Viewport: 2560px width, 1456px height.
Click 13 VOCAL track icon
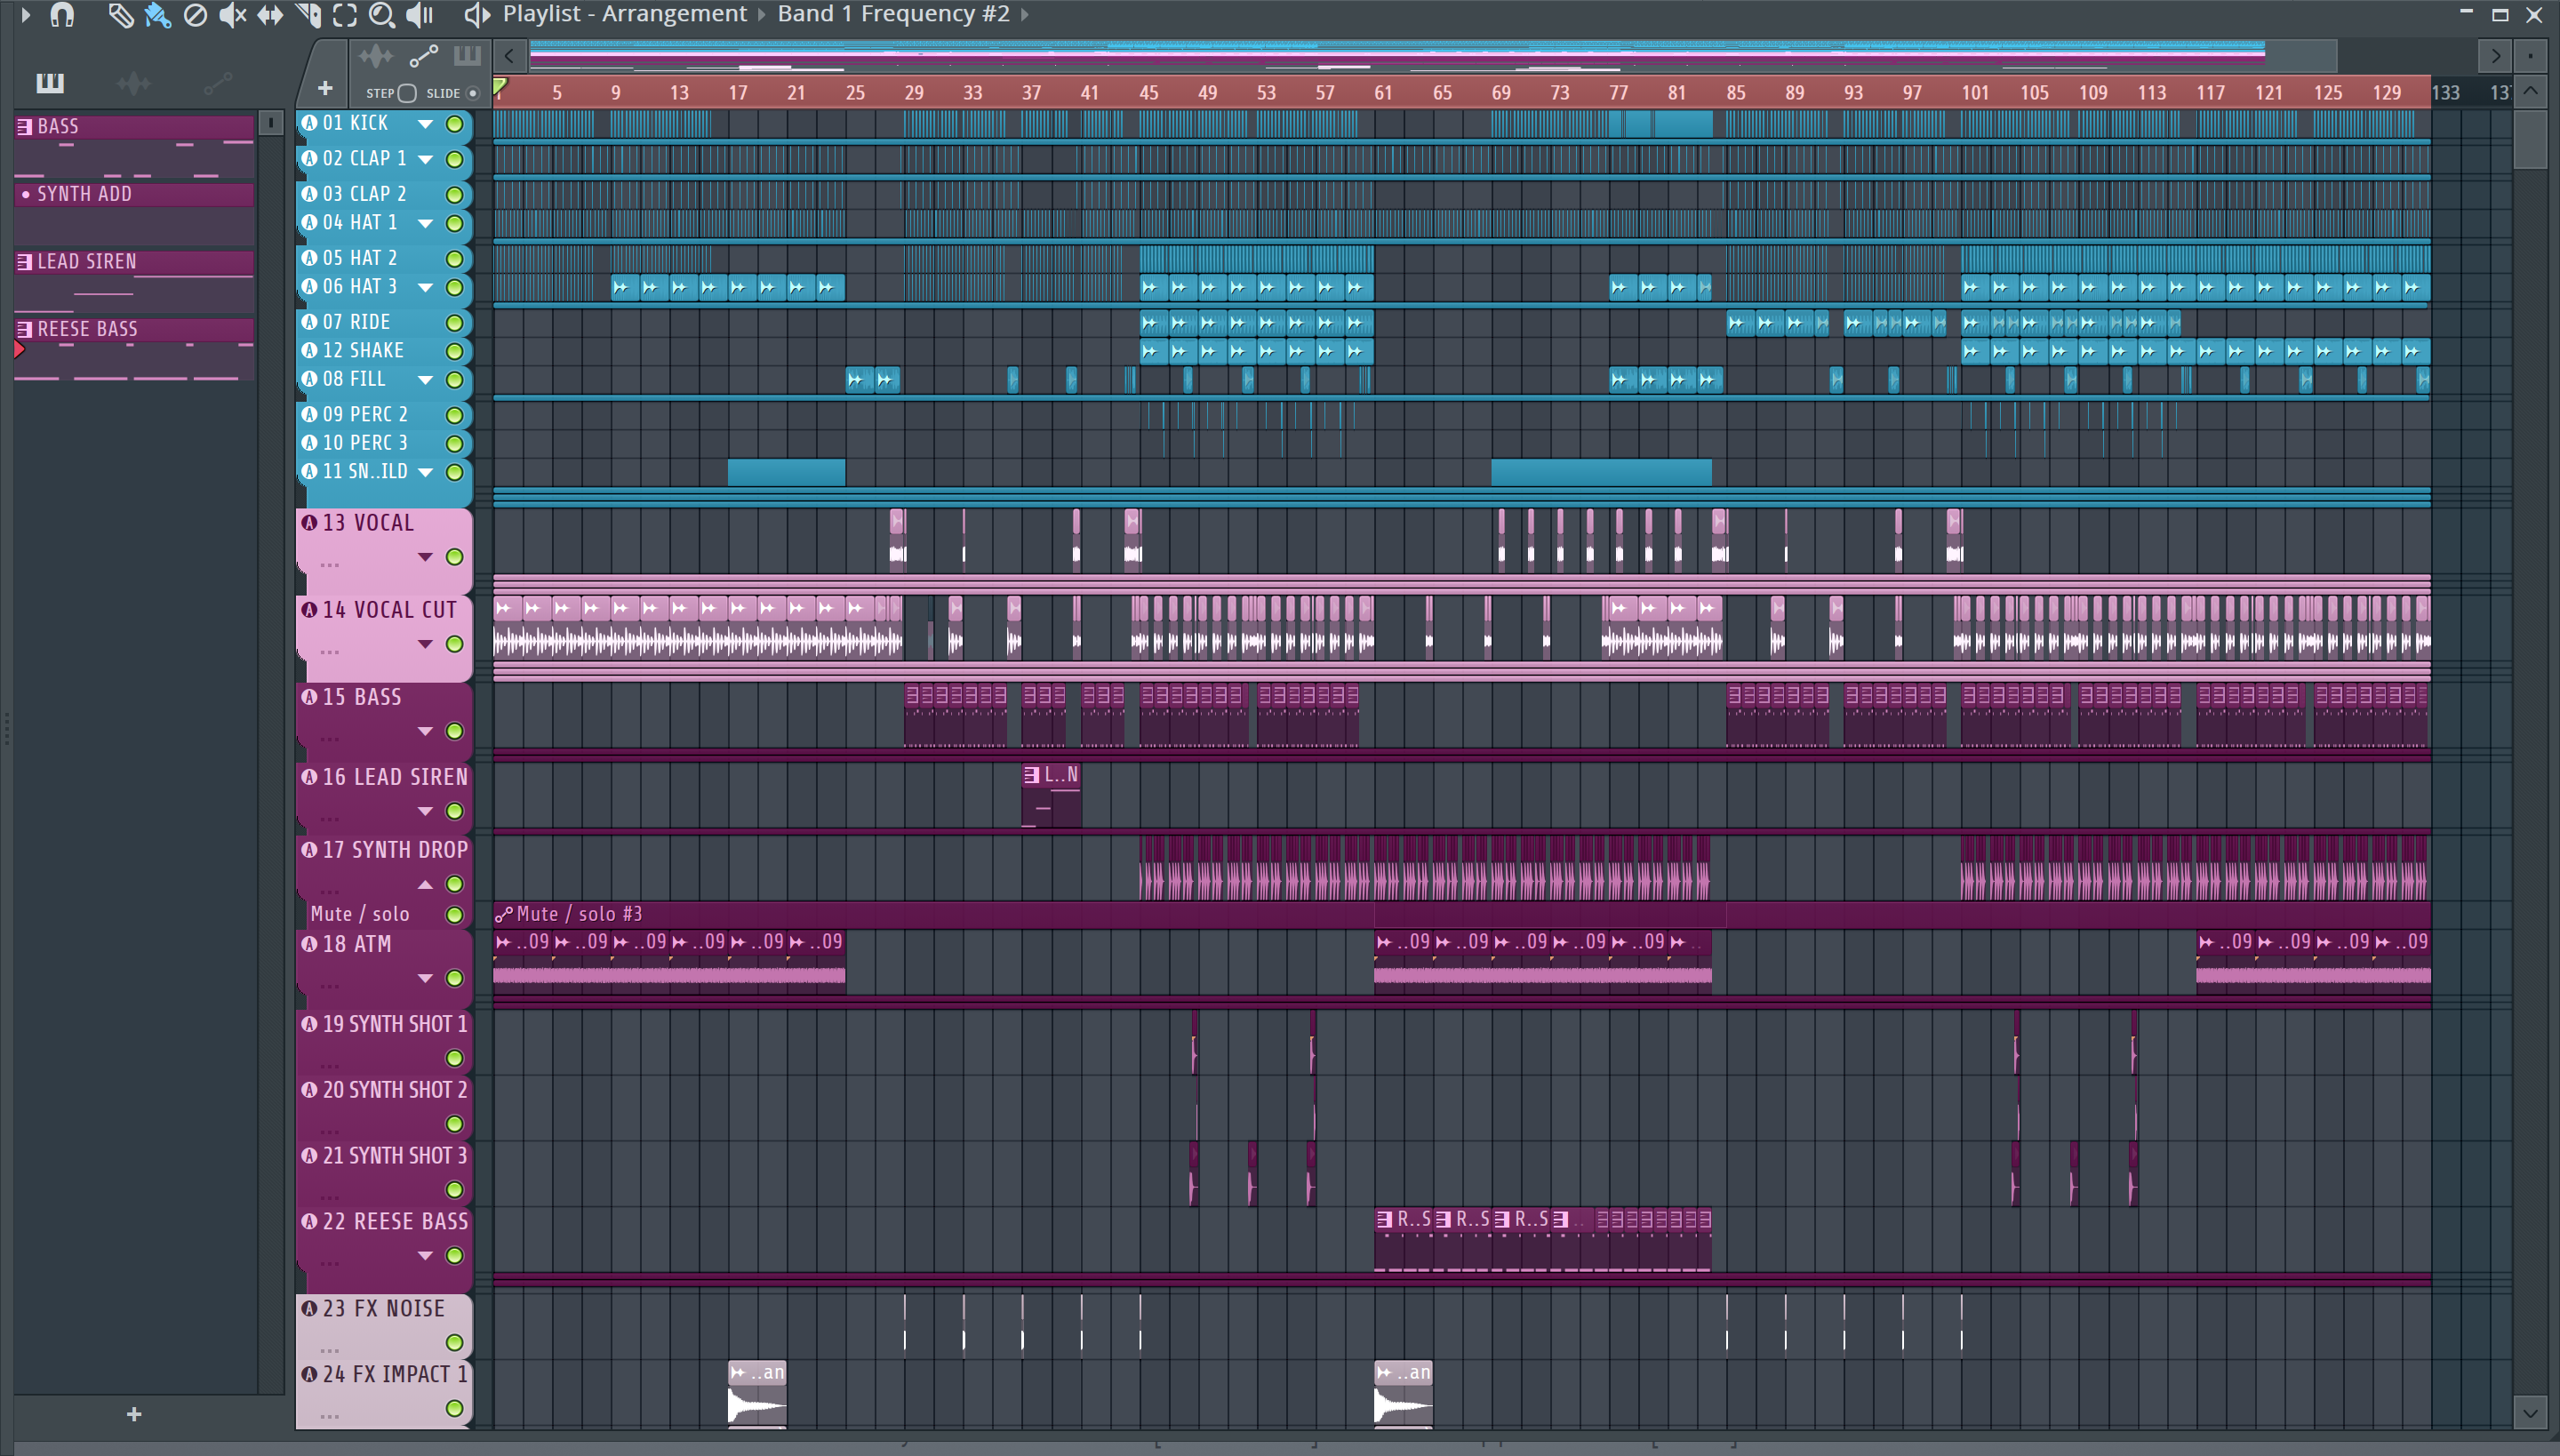pos(309,522)
